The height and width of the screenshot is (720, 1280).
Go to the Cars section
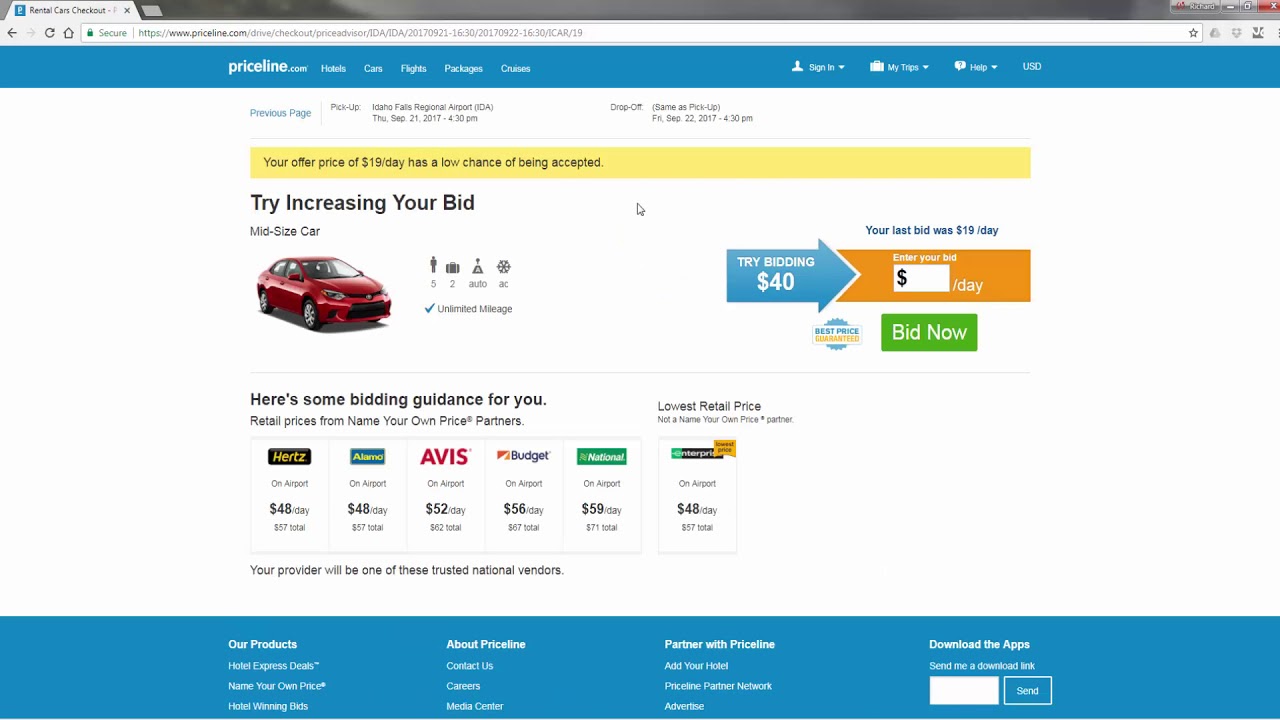[373, 69]
